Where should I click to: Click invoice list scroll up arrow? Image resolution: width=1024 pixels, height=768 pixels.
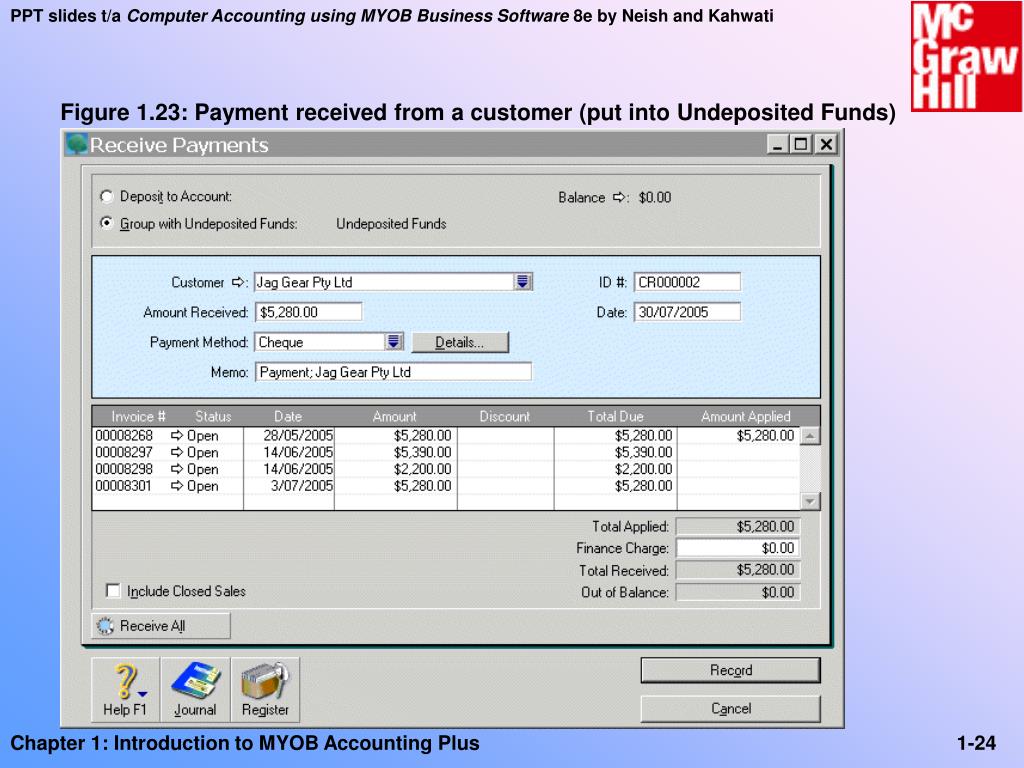coord(810,436)
